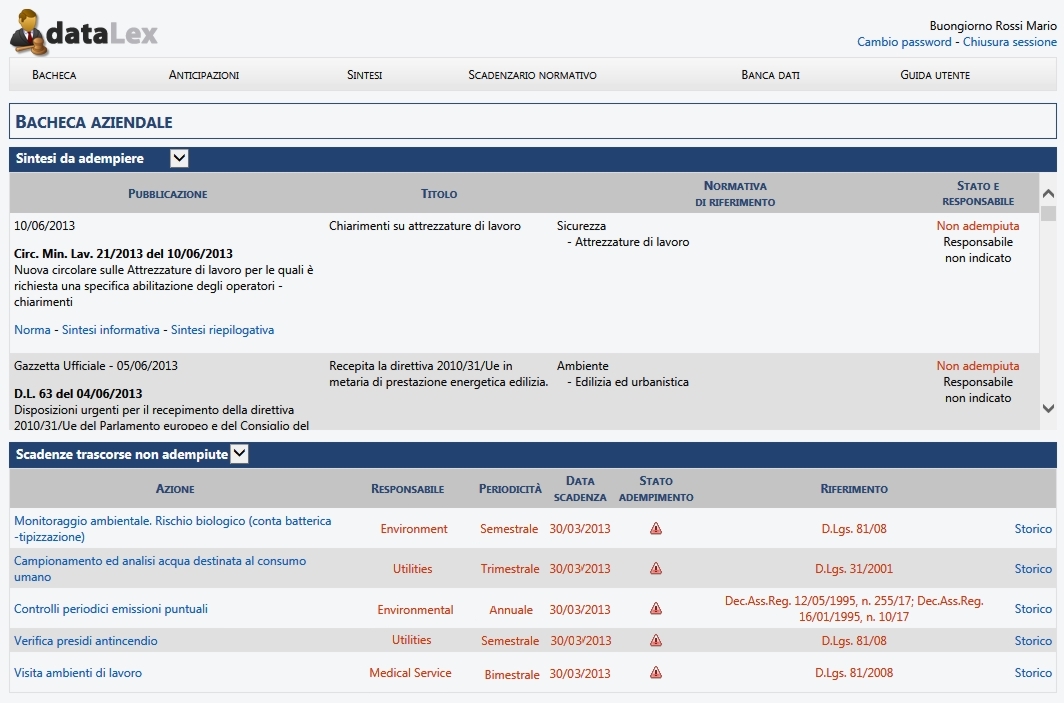Click the D.Lgs. 31/2001 reference

(x=854, y=569)
